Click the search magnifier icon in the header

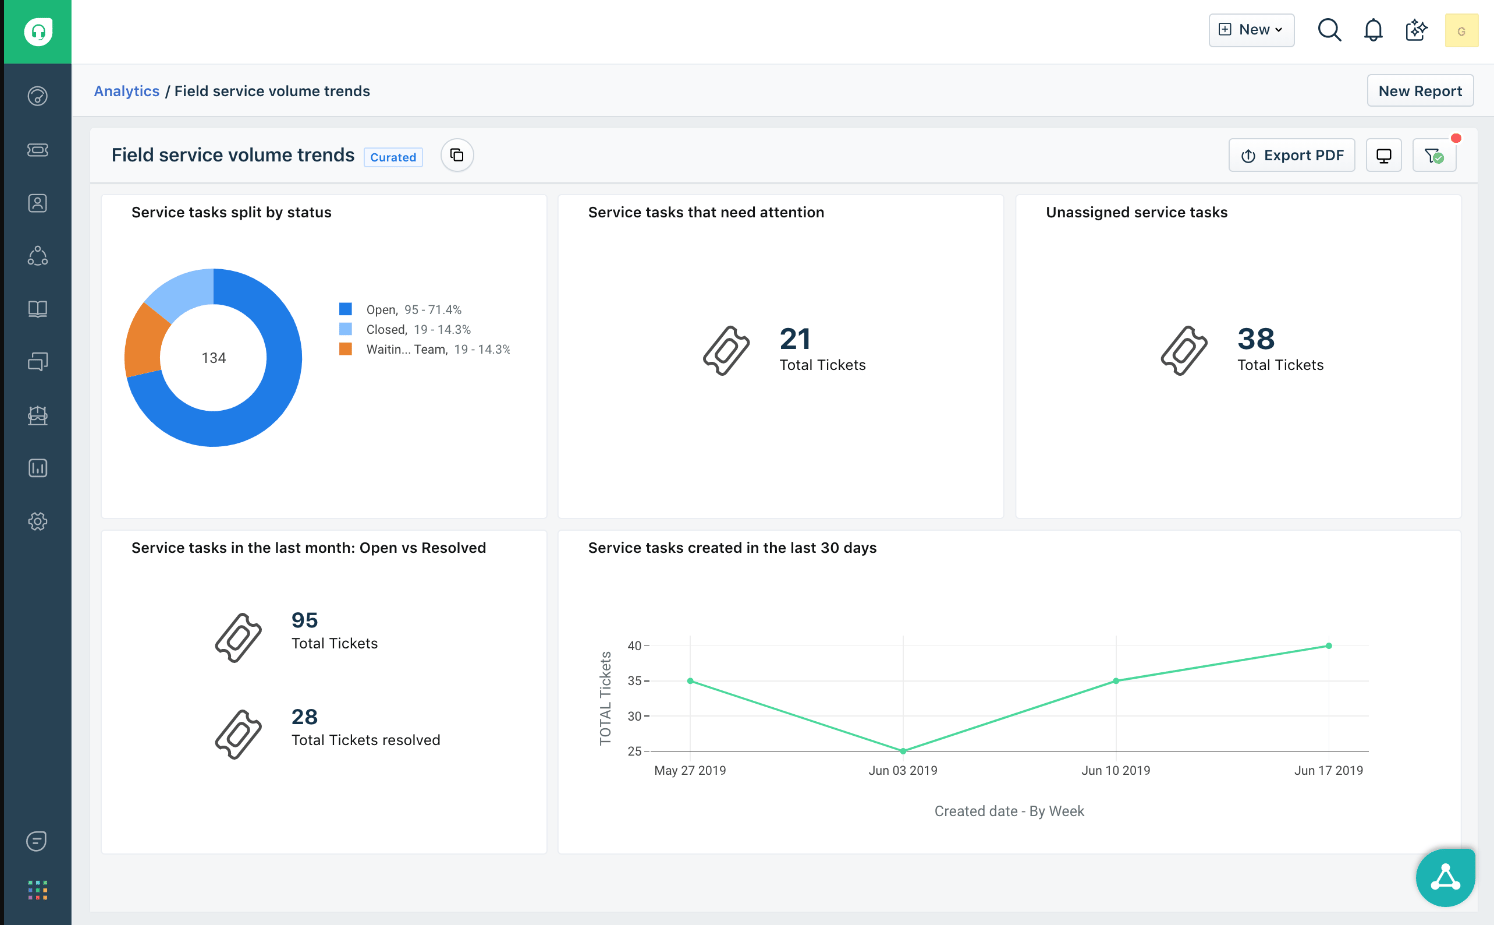[x=1329, y=29]
